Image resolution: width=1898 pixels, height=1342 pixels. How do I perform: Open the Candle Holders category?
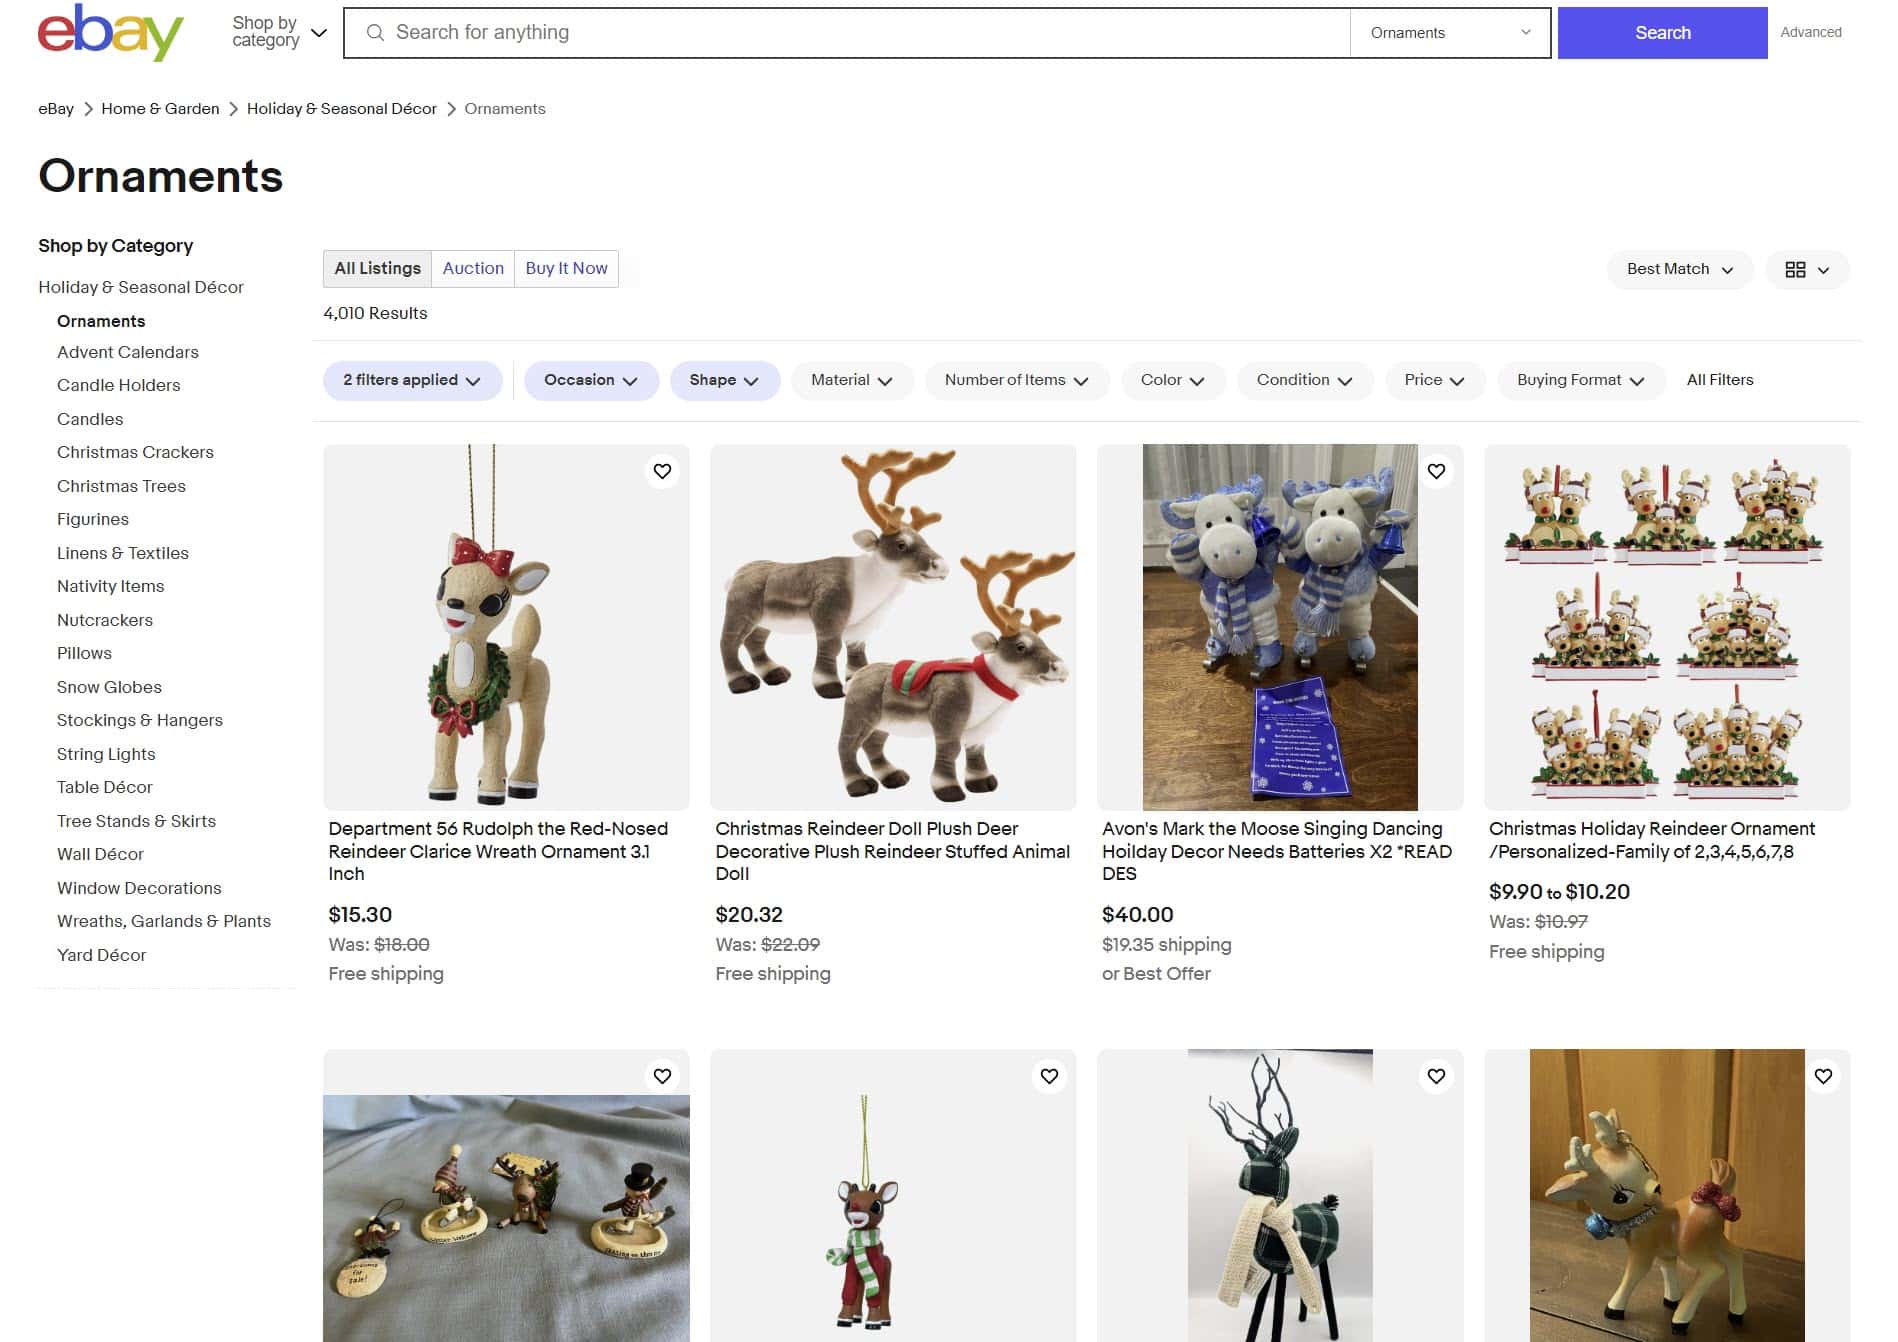pyautogui.click(x=119, y=386)
